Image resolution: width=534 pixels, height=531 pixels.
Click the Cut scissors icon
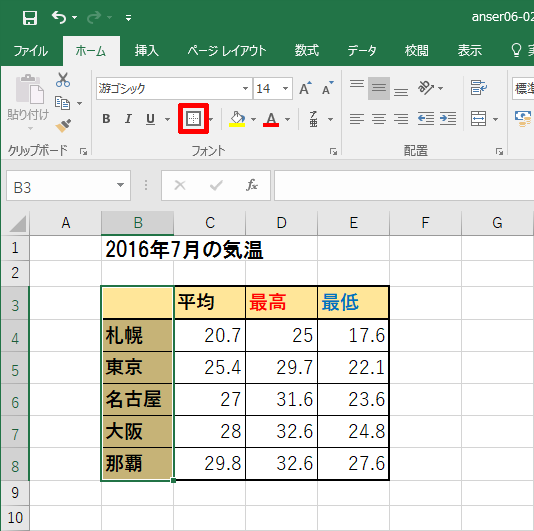click(63, 80)
